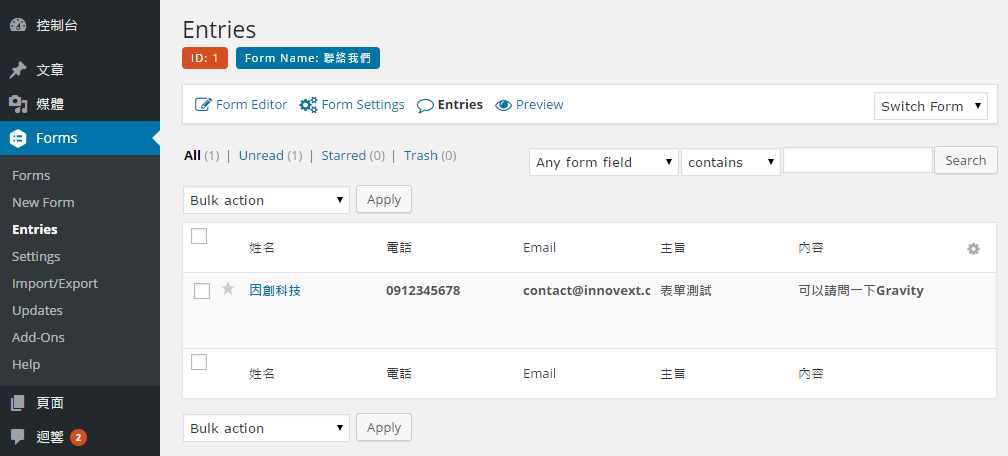Viewport: 1008px width, 456px height.
Task: Click the Preview eye icon
Action: coord(504,105)
